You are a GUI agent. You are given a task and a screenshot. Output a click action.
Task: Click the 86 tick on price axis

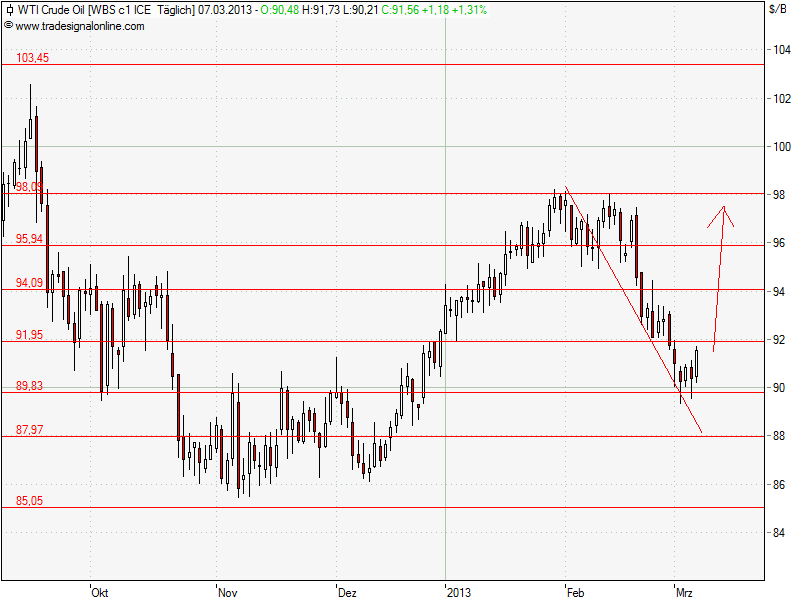click(x=779, y=484)
